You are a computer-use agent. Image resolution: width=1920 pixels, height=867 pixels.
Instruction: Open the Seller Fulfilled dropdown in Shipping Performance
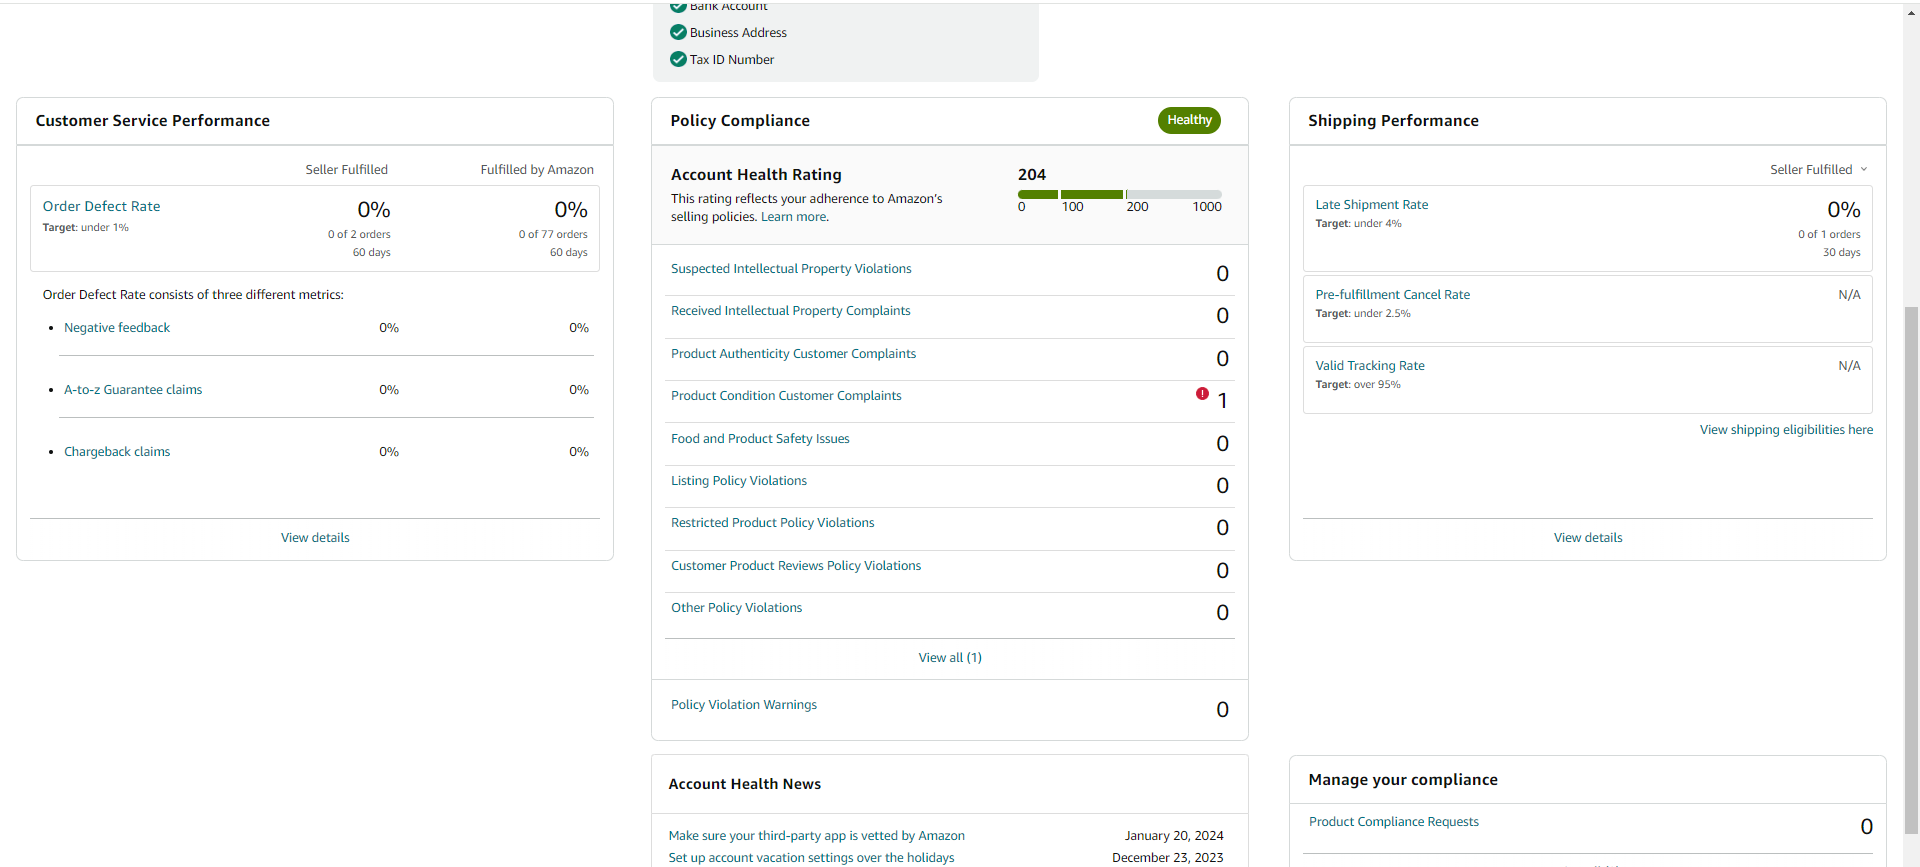click(x=1818, y=170)
